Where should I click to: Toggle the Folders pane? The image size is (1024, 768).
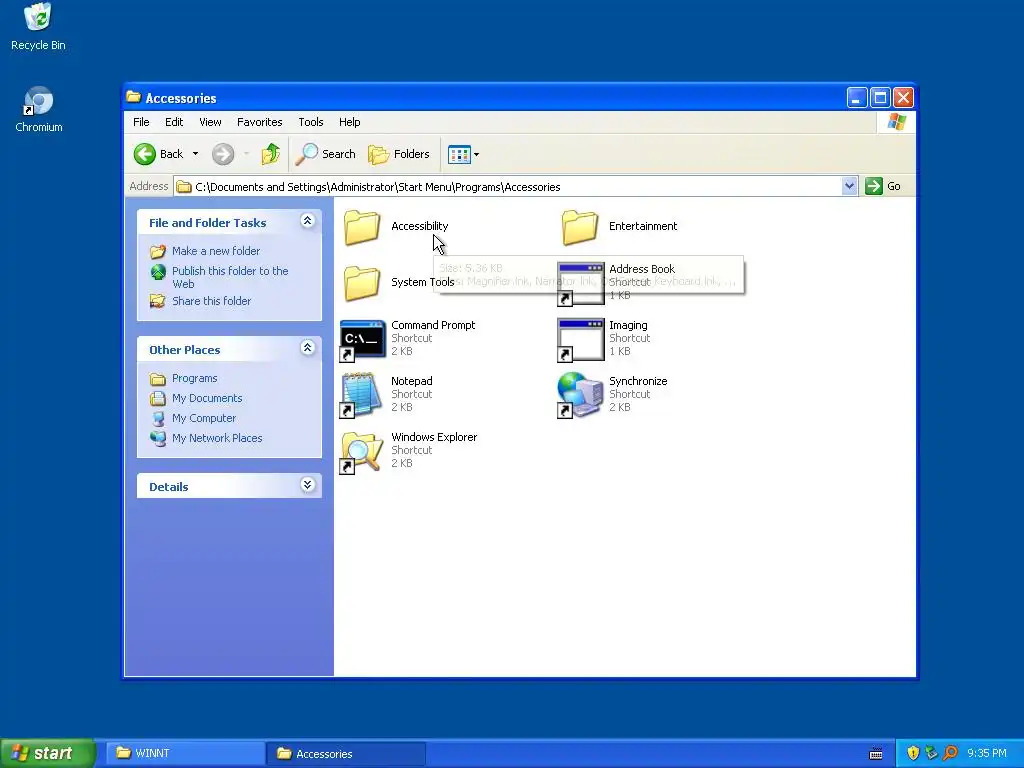point(399,154)
